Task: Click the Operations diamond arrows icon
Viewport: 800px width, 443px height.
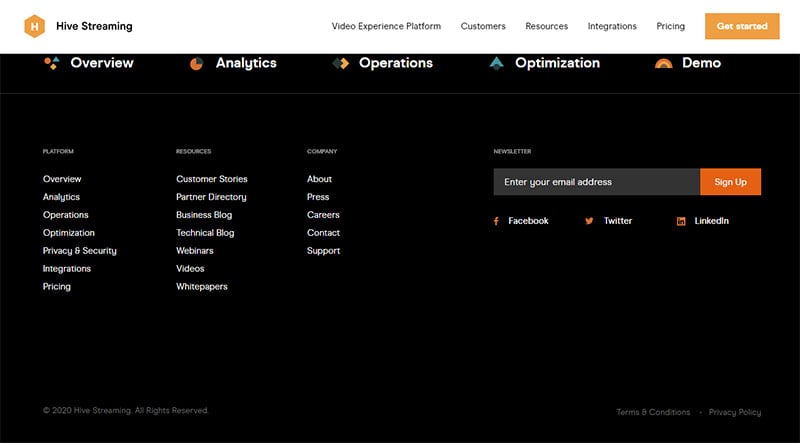Action: pyautogui.click(x=341, y=63)
